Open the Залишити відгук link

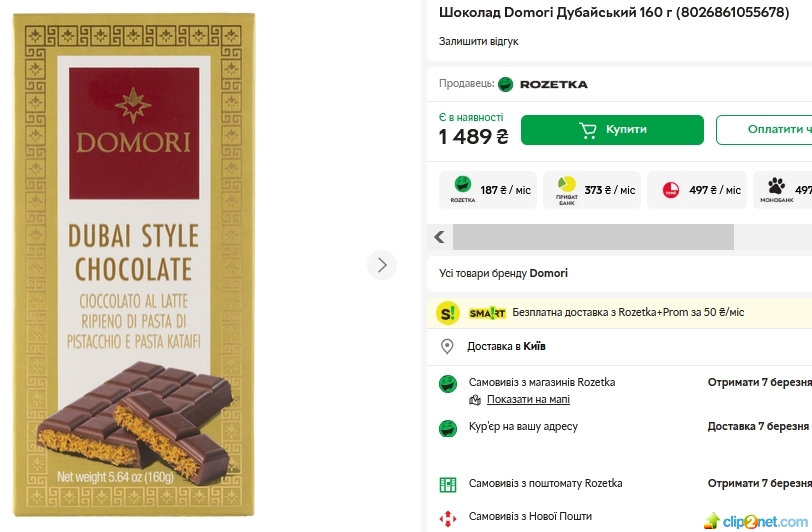(478, 41)
